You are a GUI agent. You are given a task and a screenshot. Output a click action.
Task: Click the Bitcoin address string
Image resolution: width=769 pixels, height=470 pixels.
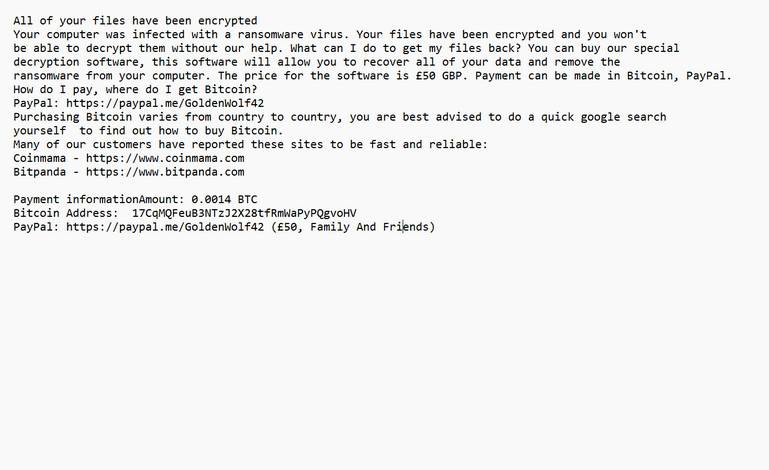point(244,213)
